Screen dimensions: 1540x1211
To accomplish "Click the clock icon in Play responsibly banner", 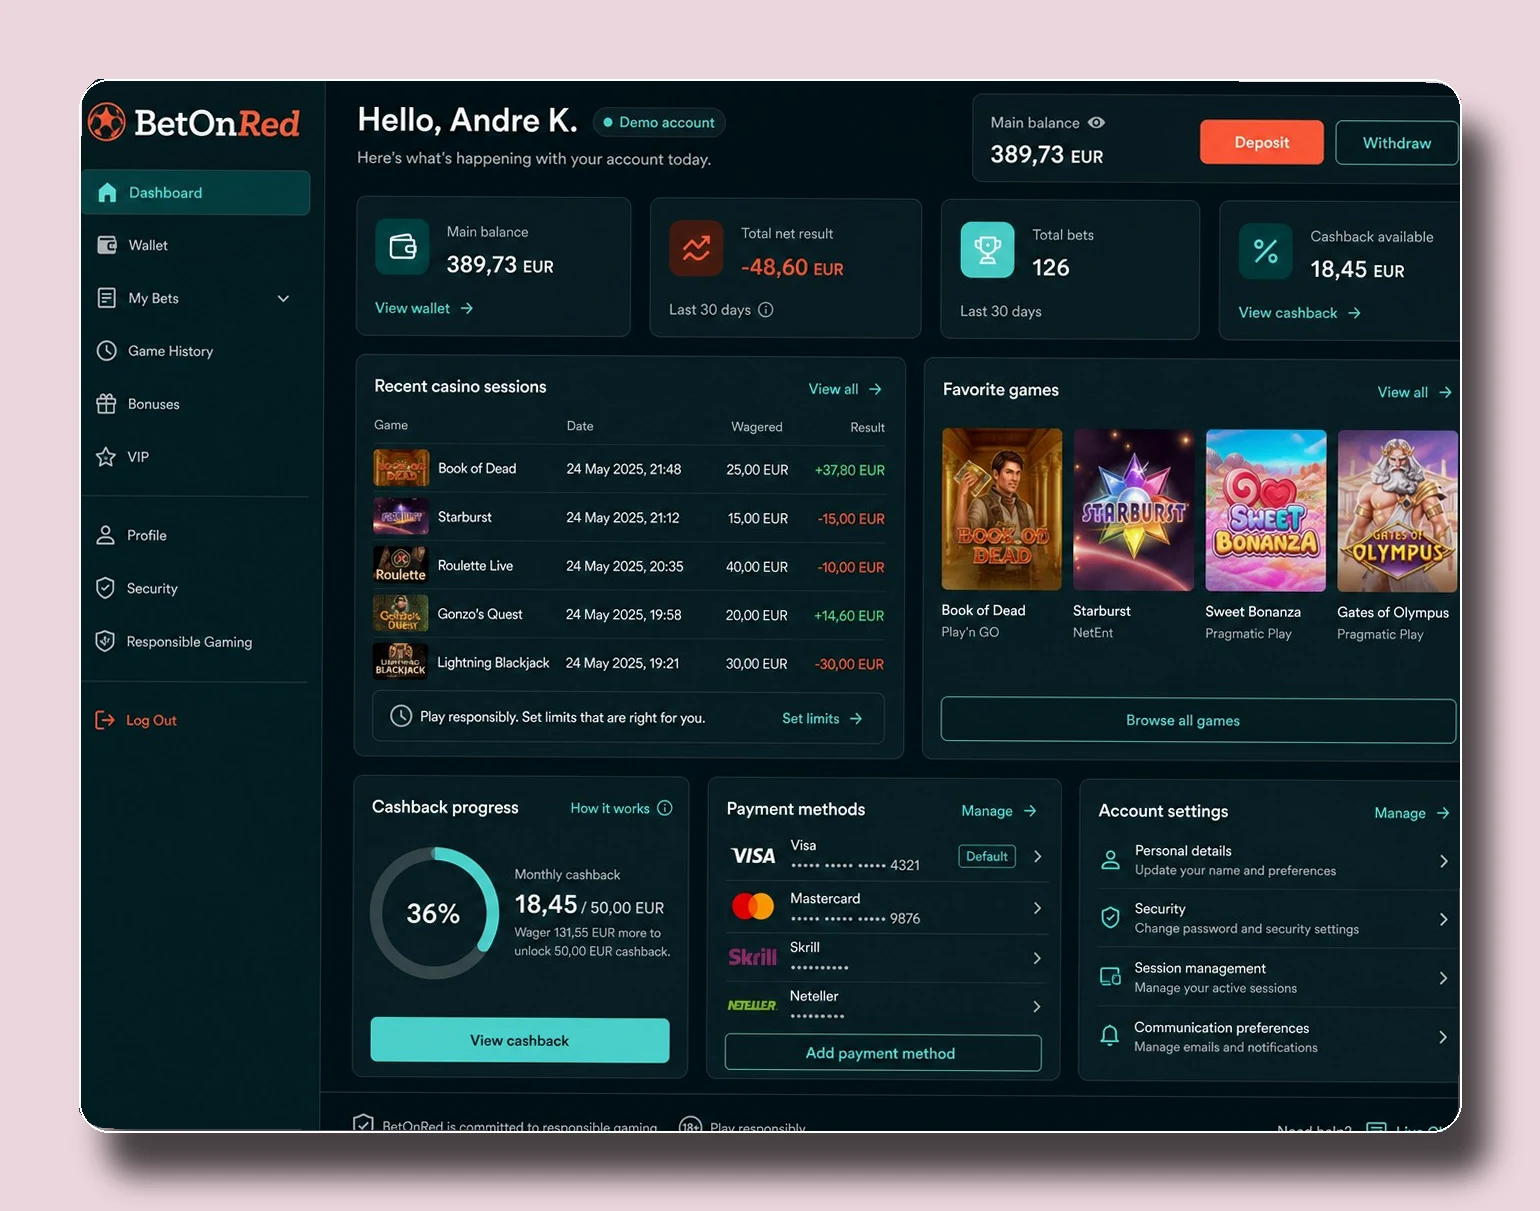I will pyautogui.click(x=401, y=716).
